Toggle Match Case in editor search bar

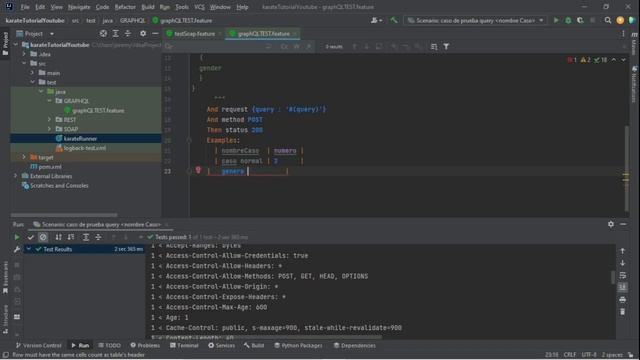[x=284, y=47]
